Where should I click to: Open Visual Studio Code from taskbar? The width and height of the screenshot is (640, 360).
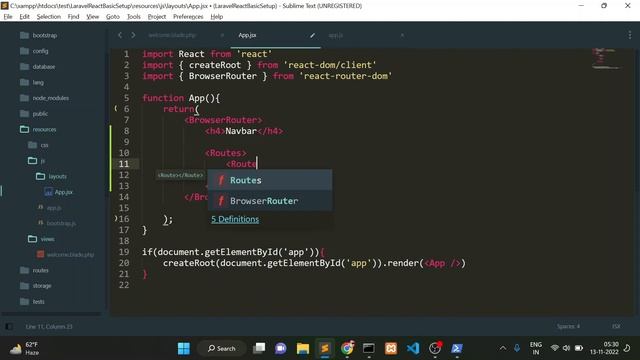pyautogui.click(x=413, y=349)
